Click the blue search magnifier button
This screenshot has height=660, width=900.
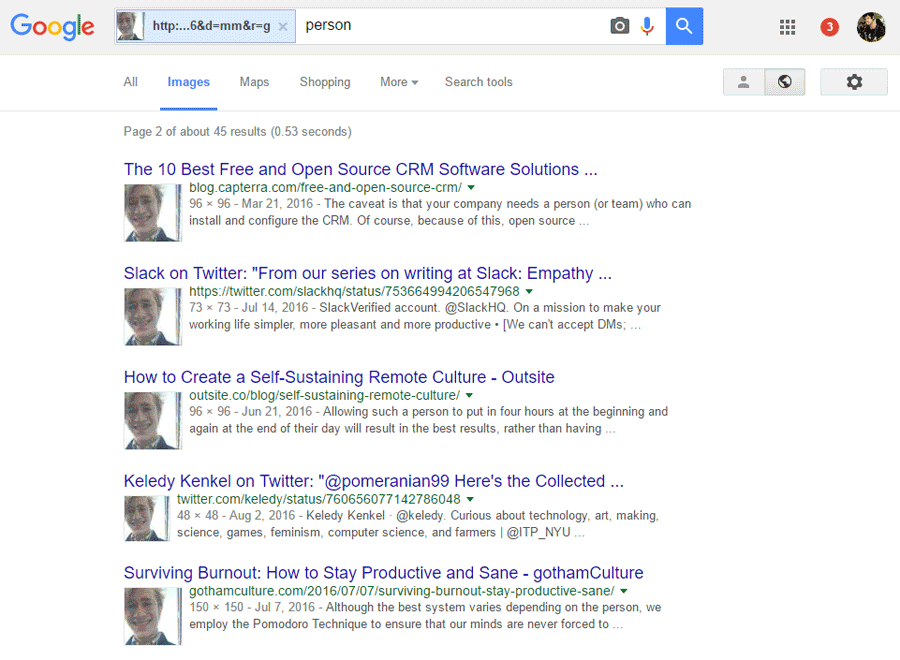click(x=684, y=26)
